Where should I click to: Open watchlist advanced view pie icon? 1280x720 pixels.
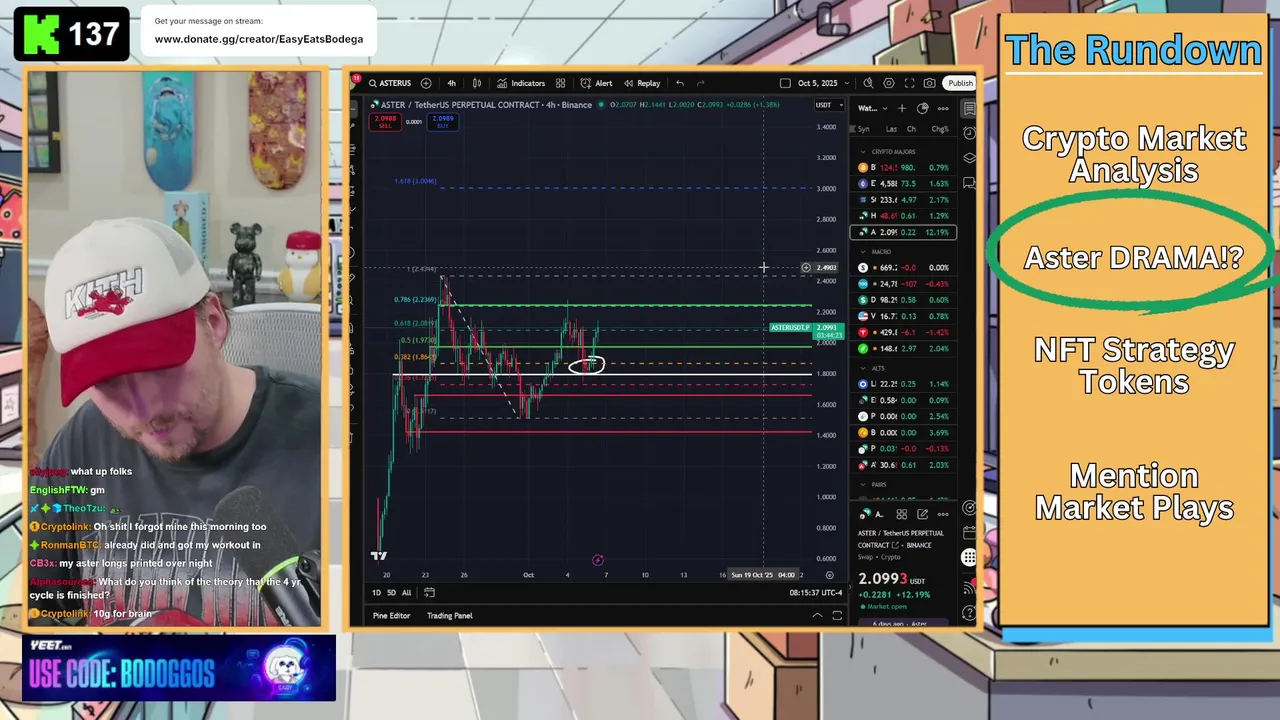[x=923, y=108]
